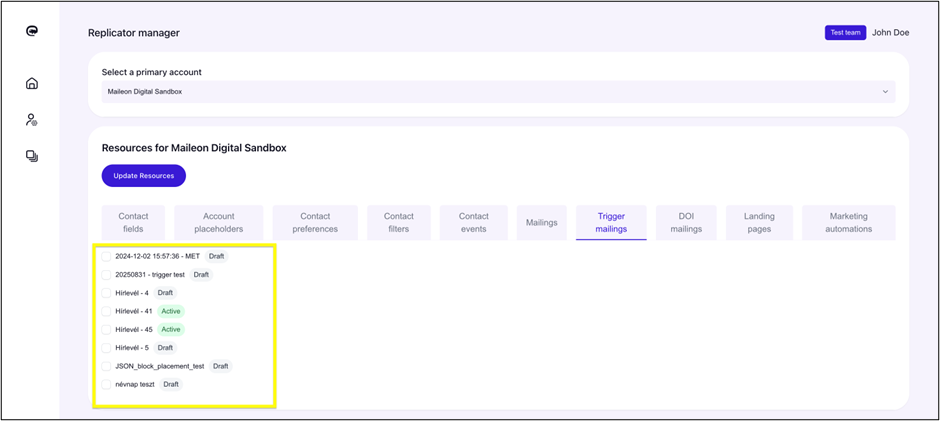Click the Draft badge for Hírlevél - 5
The image size is (940, 421).
point(165,348)
